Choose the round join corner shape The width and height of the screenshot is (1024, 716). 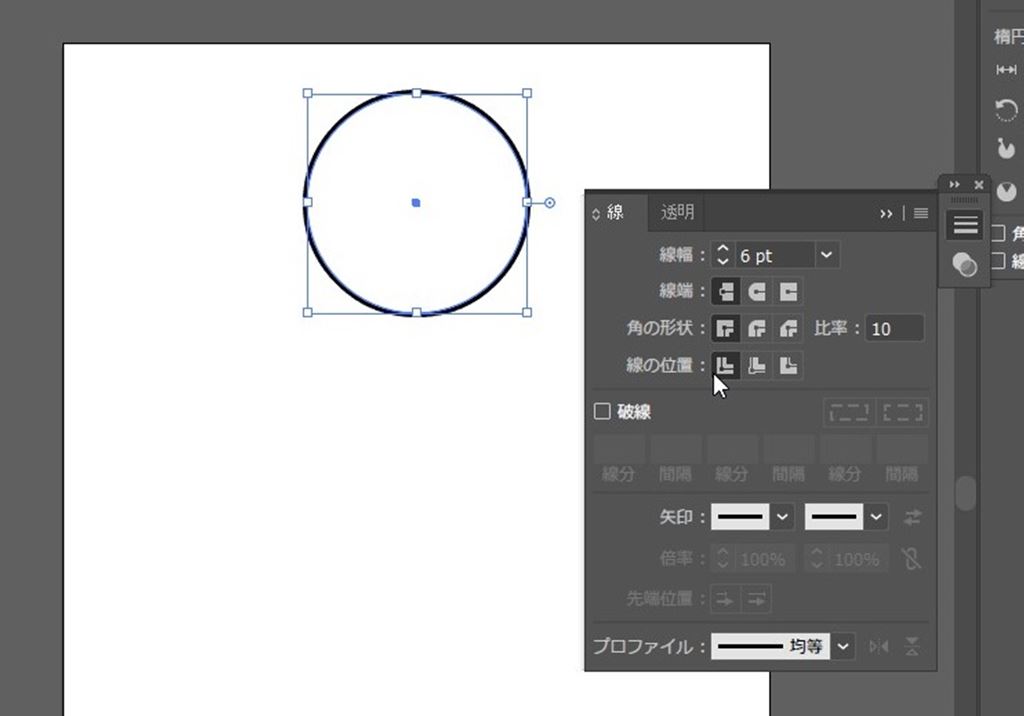pos(757,329)
